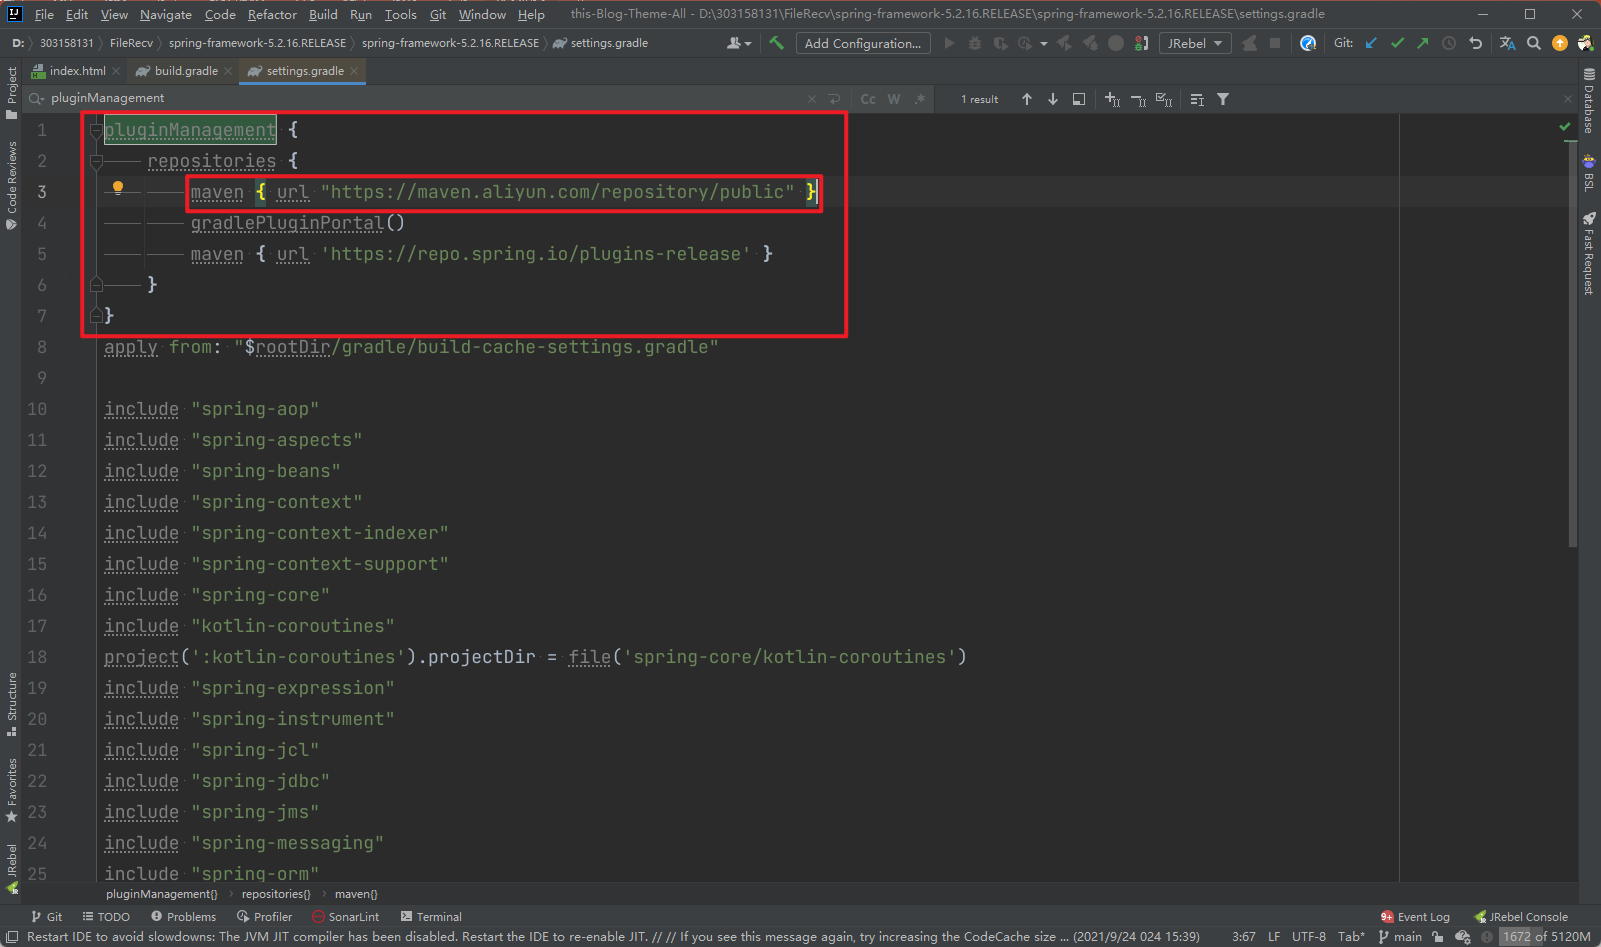Toggle multiple lines search mode icon
This screenshot has width=1601, height=947.
[x=835, y=99]
